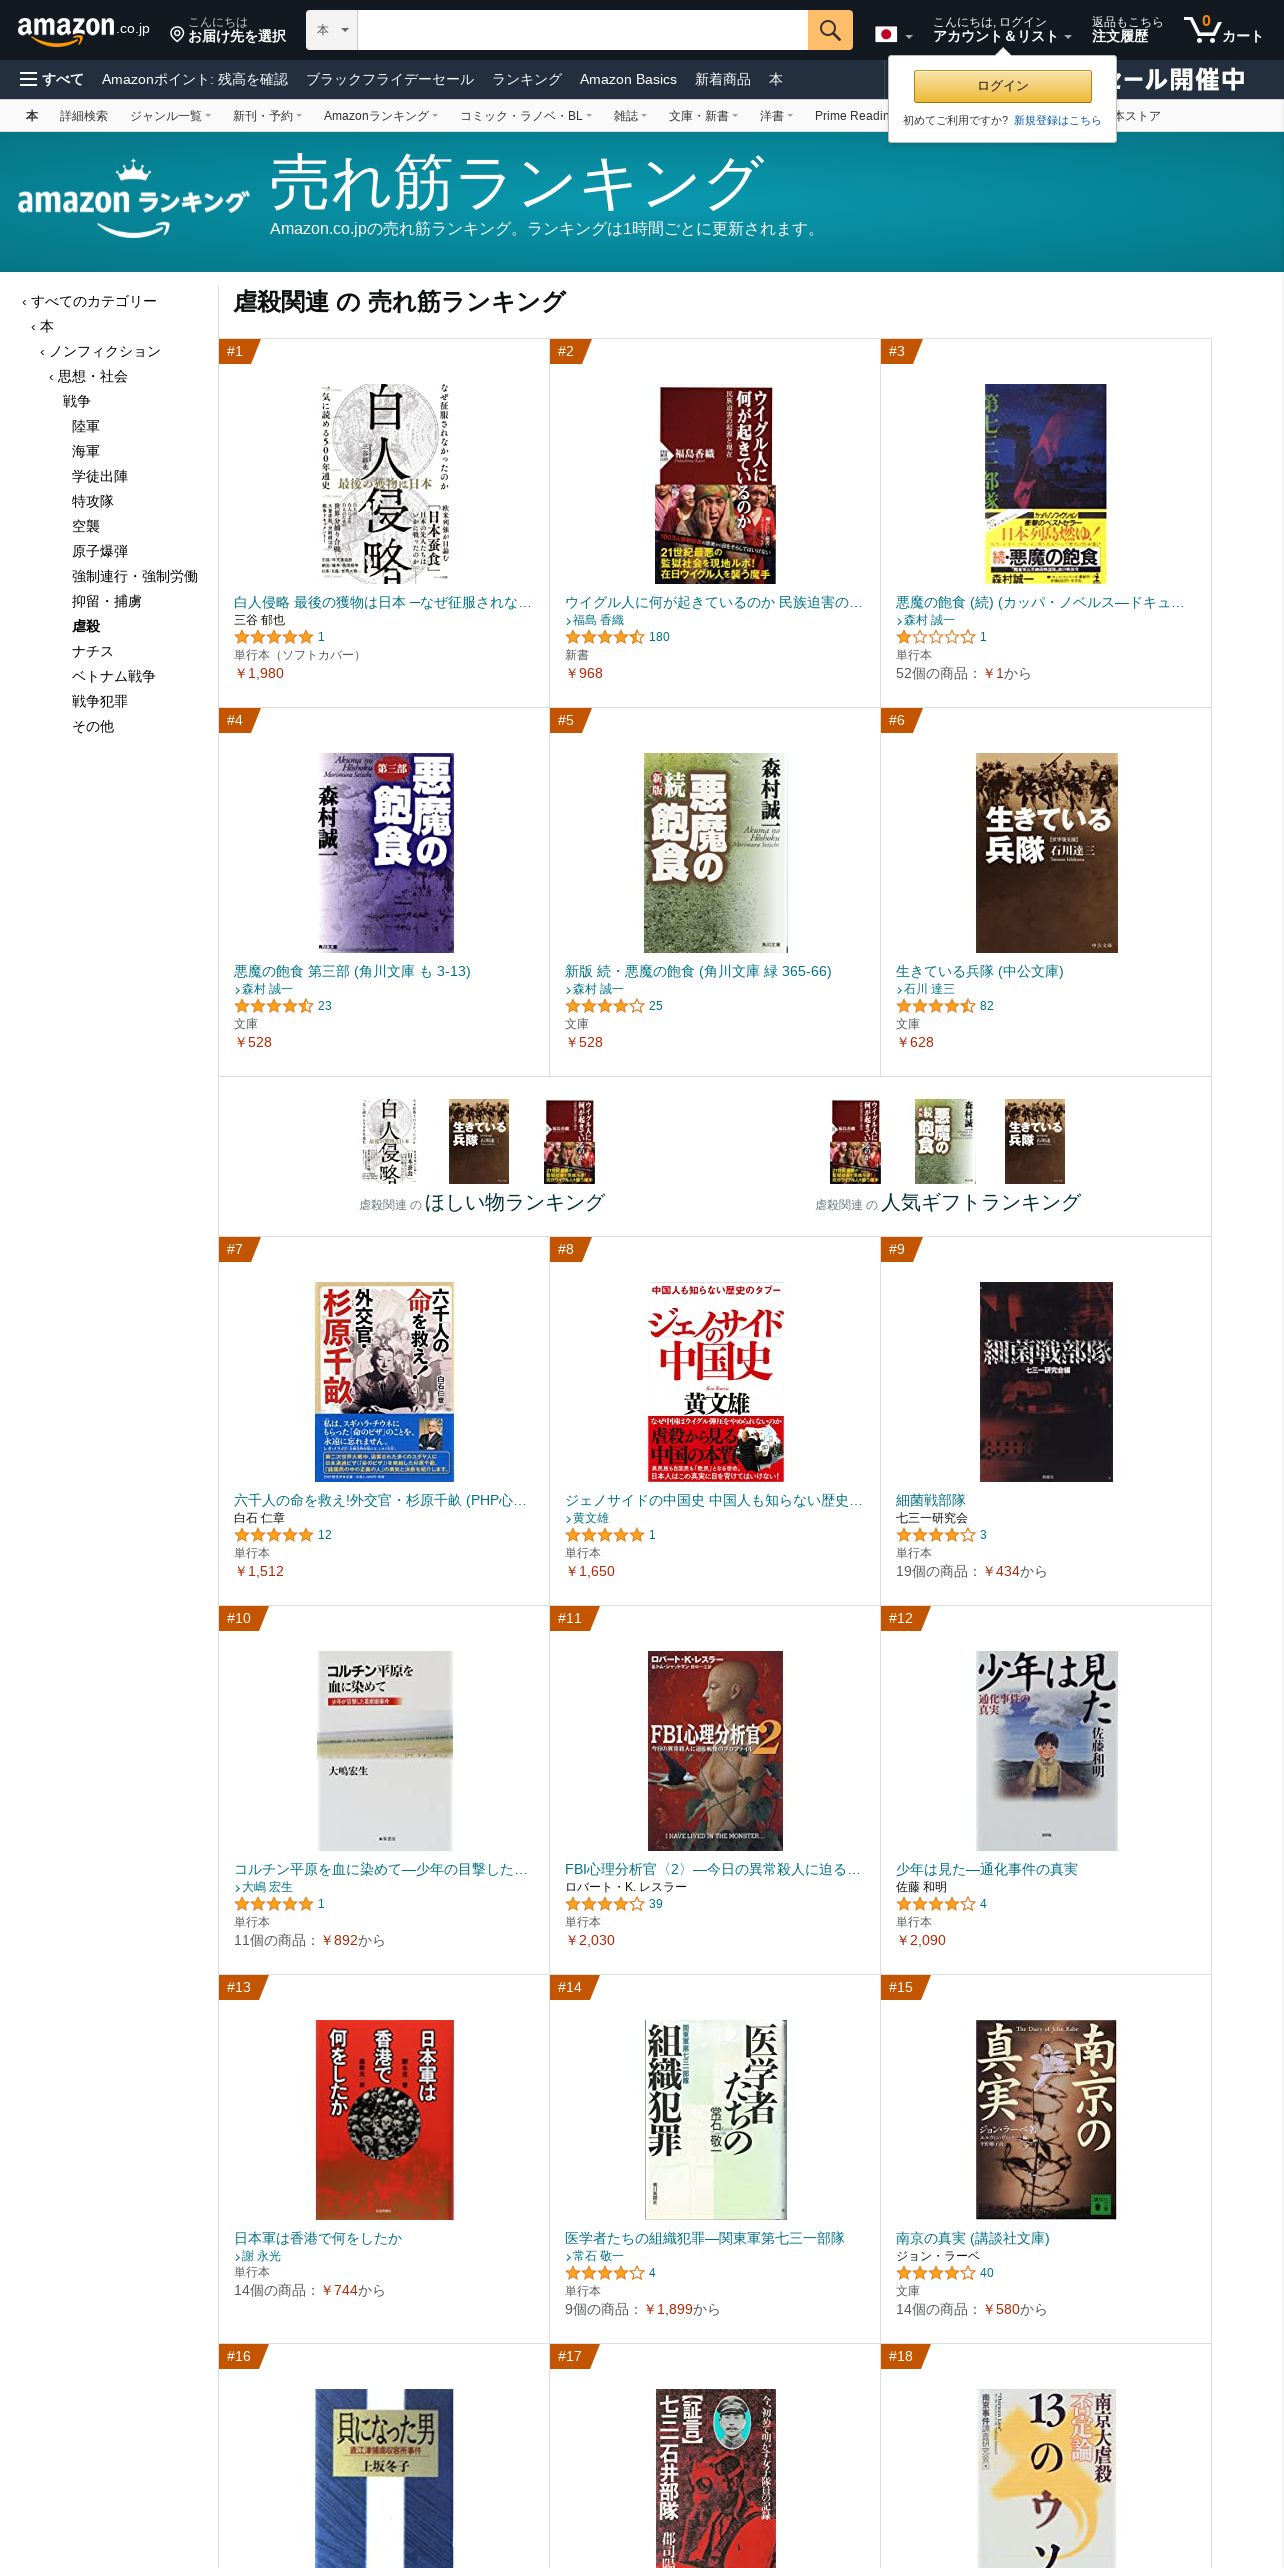The width and height of the screenshot is (1284, 2568).
Task: Select ナチス category in sidebar
Action: tap(92, 651)
